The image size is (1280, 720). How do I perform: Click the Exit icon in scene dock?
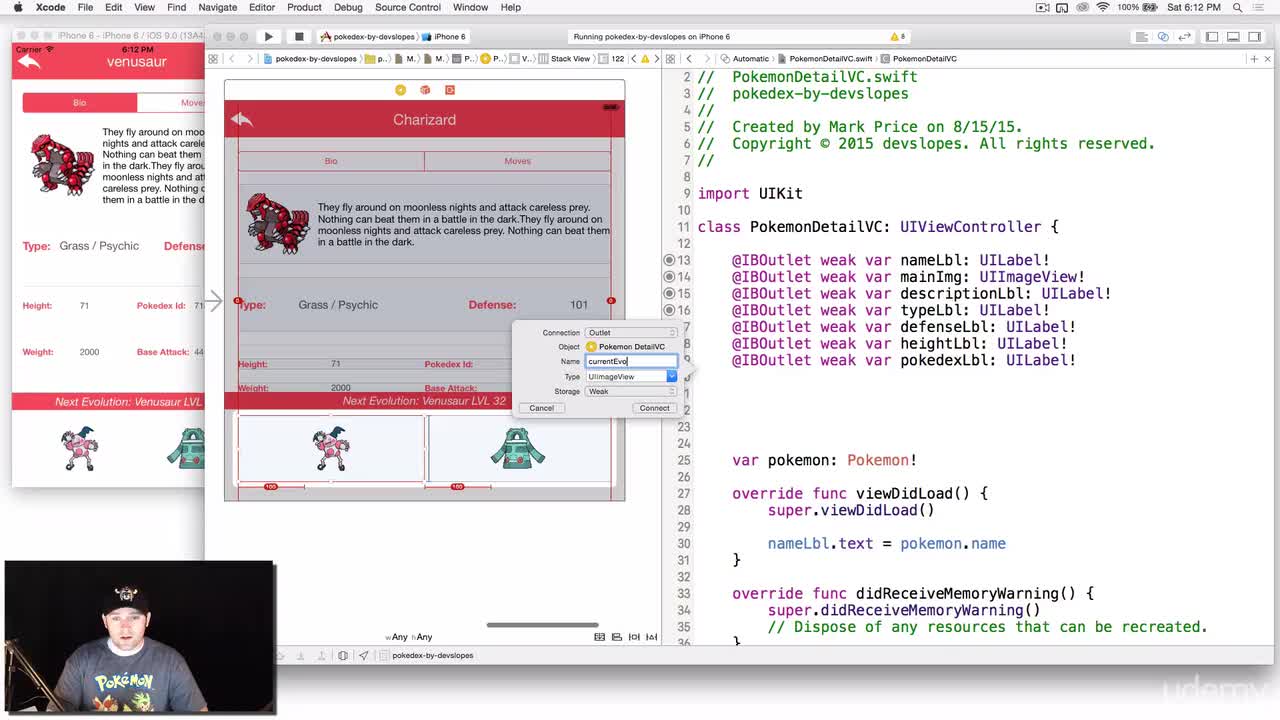[x=450, y=90]
